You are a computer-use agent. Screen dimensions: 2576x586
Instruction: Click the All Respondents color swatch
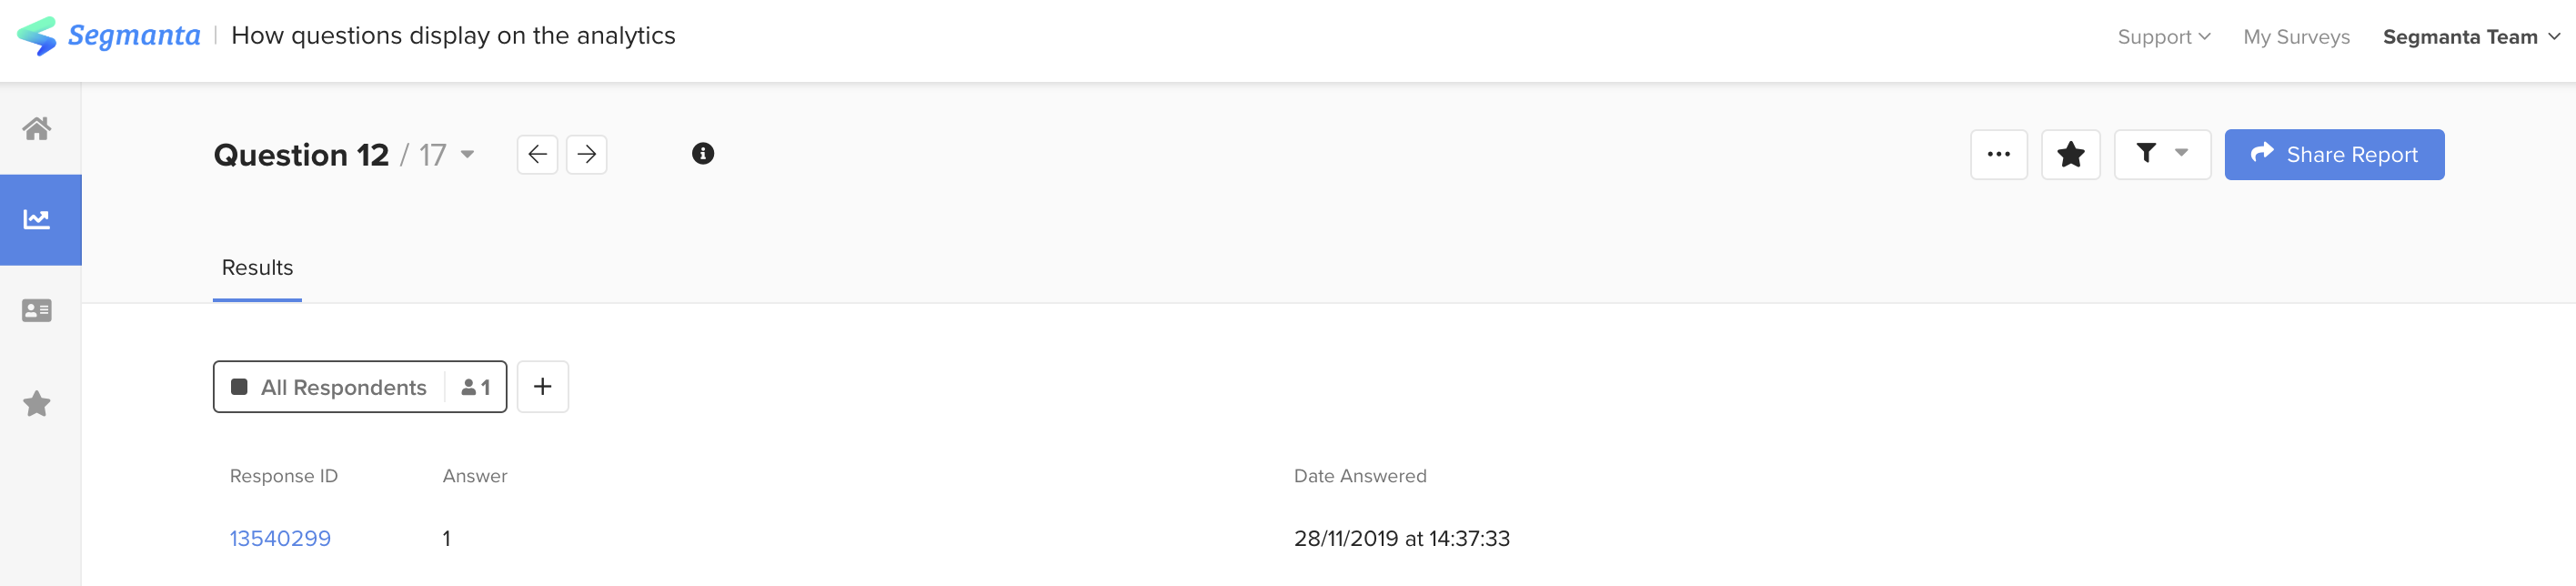click(x=239, y=387)
